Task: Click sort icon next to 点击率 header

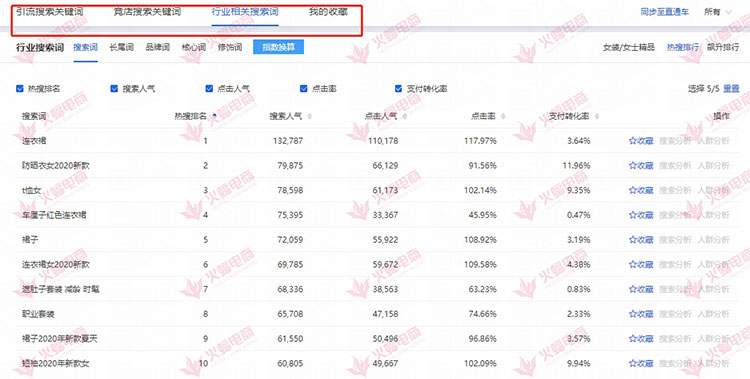Action: pyautogui.click(x=503, y=116)
